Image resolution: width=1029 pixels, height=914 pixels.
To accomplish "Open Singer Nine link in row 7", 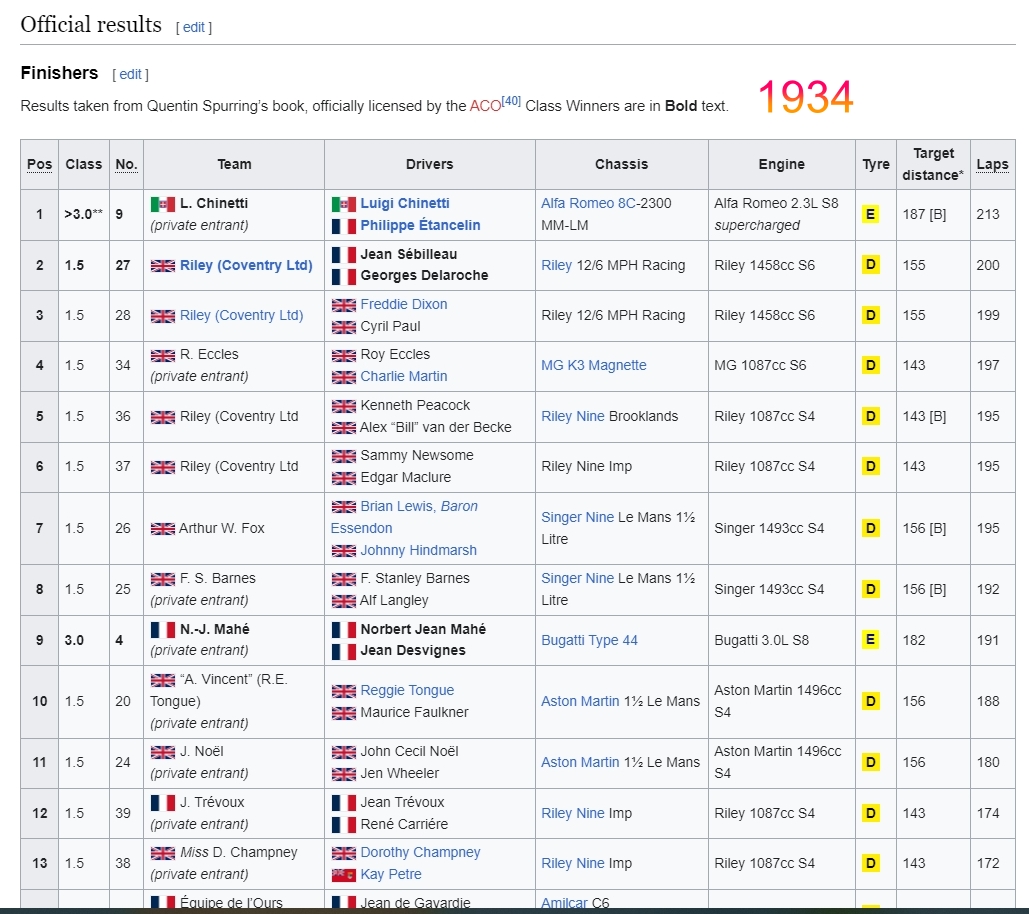I will pos(578,517).
